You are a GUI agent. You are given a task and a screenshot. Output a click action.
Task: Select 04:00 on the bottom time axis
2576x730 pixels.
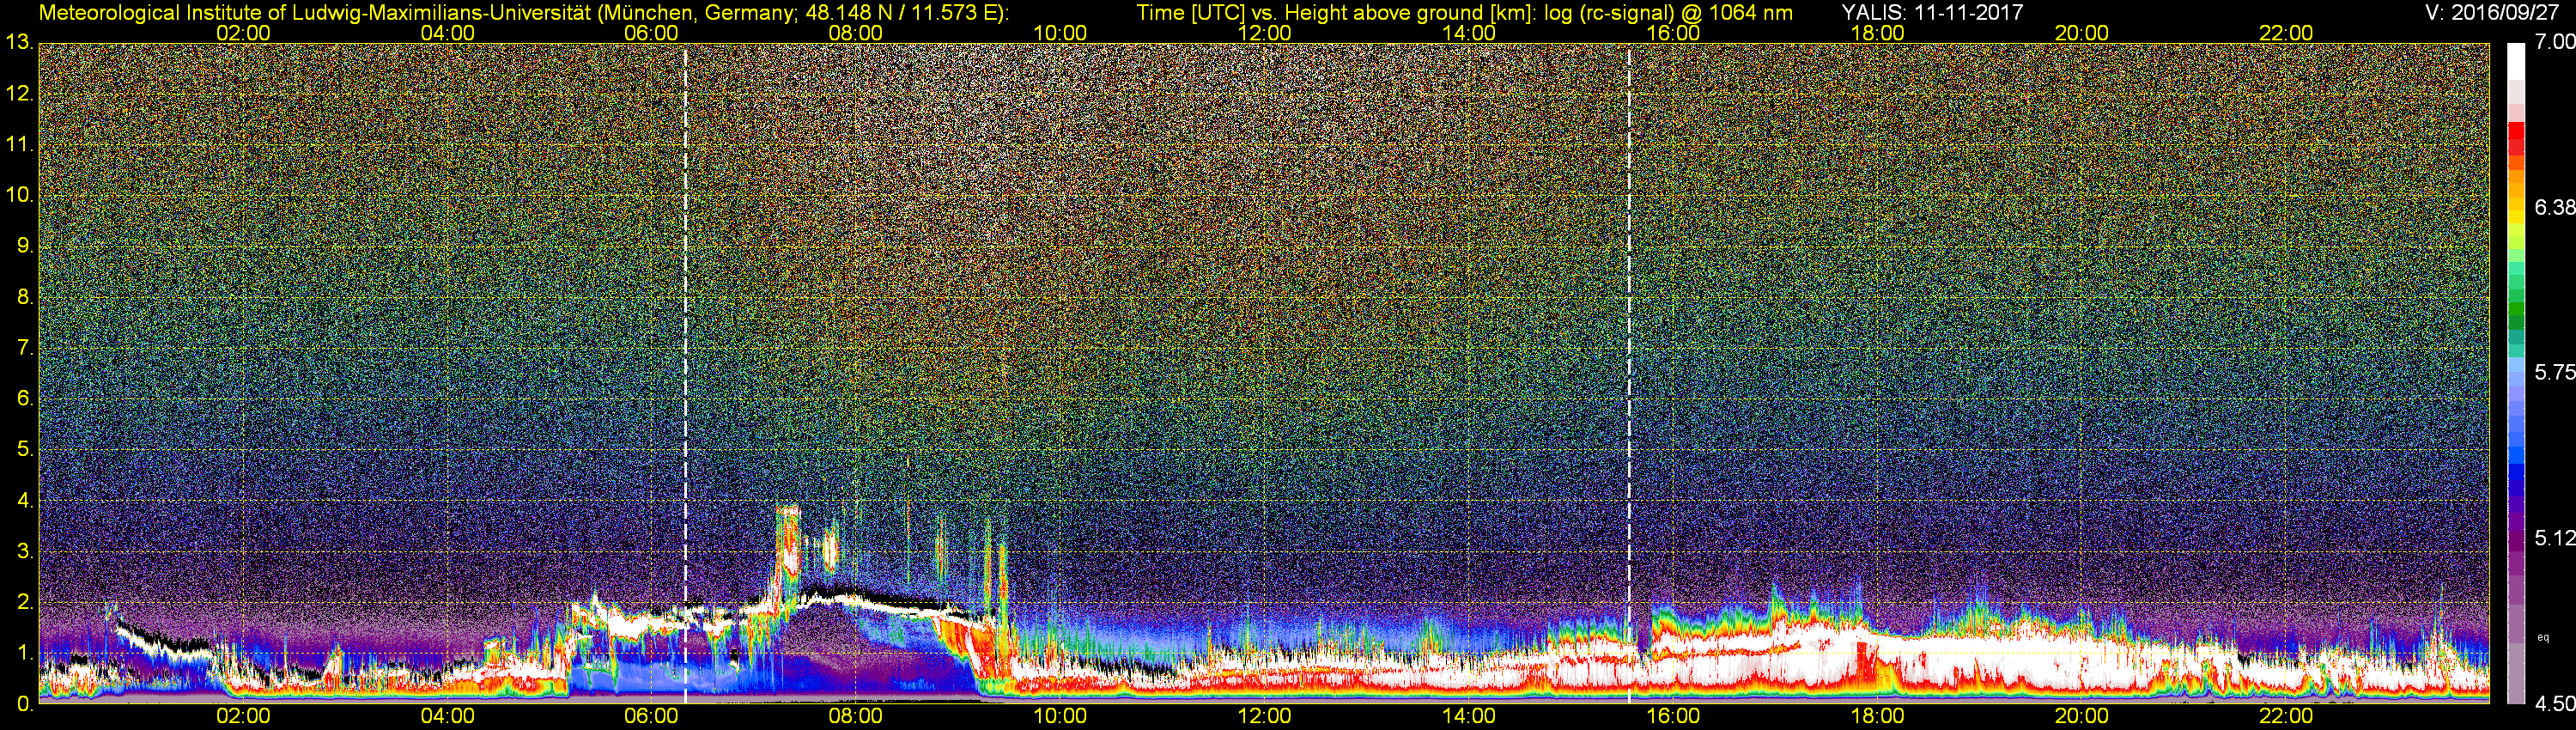[447, 716]
